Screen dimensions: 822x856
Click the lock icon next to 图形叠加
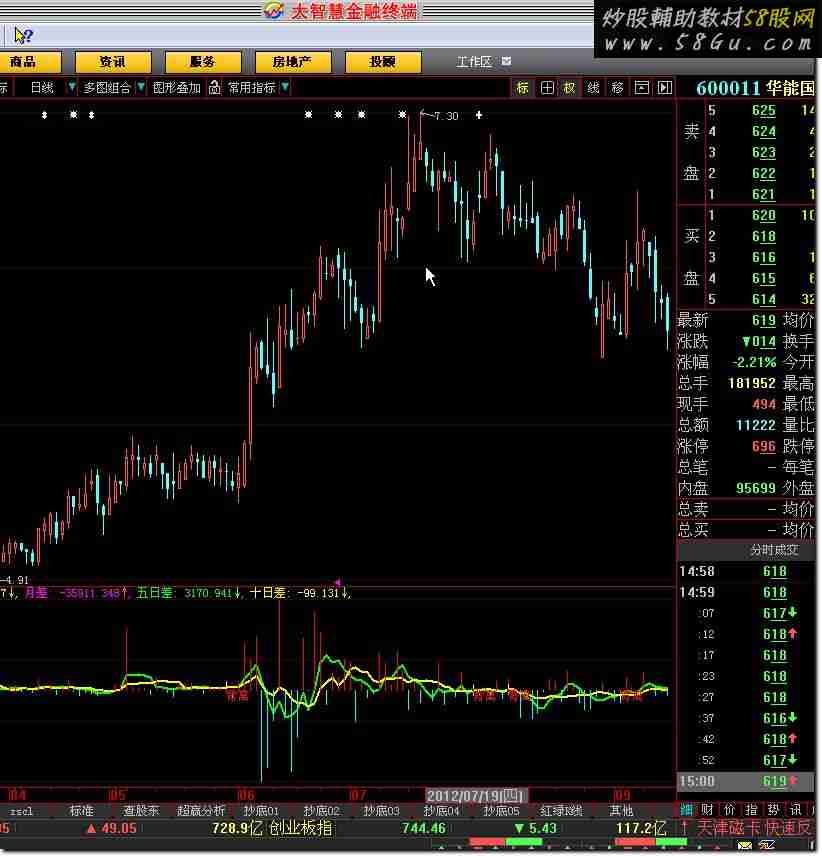pyautogui.click(x=214, y=88)
